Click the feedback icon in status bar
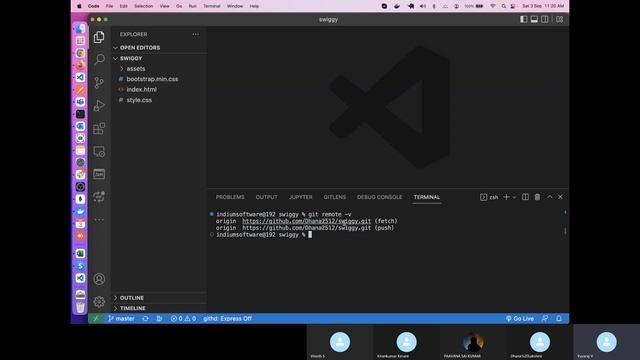Screen dimensions: 640x360 point(544,318)
